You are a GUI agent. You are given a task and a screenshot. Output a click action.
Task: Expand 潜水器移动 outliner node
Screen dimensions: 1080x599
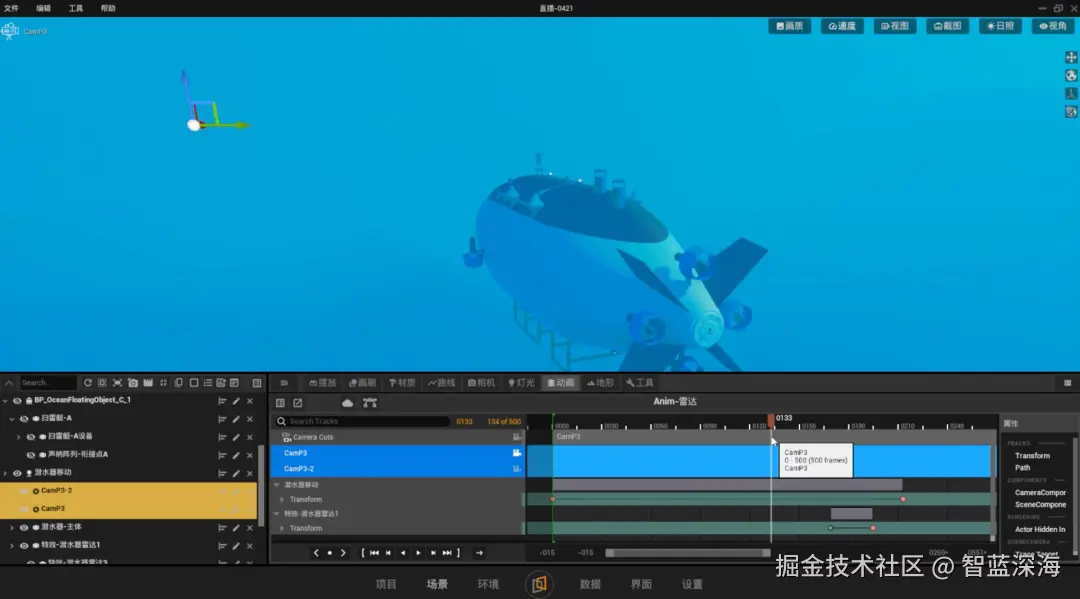[x=6, y=473]
